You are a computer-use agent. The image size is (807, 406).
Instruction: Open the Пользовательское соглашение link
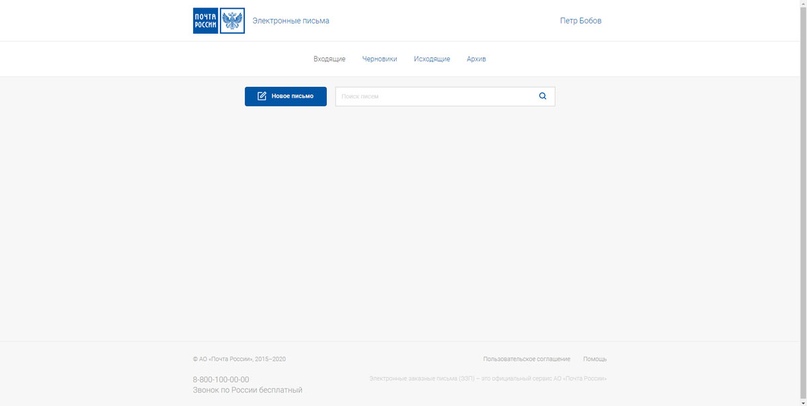526,359
